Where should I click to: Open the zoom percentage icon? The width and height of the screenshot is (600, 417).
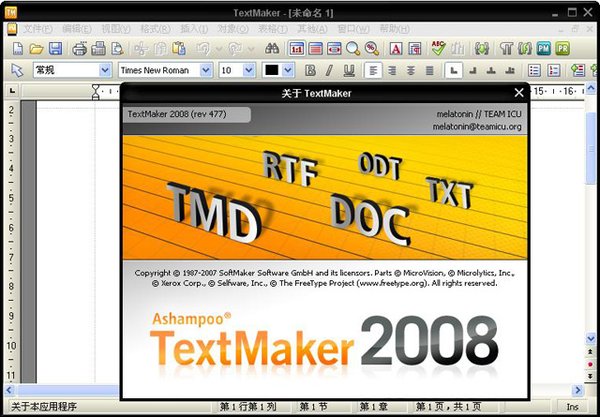click(x=372, y=49)
